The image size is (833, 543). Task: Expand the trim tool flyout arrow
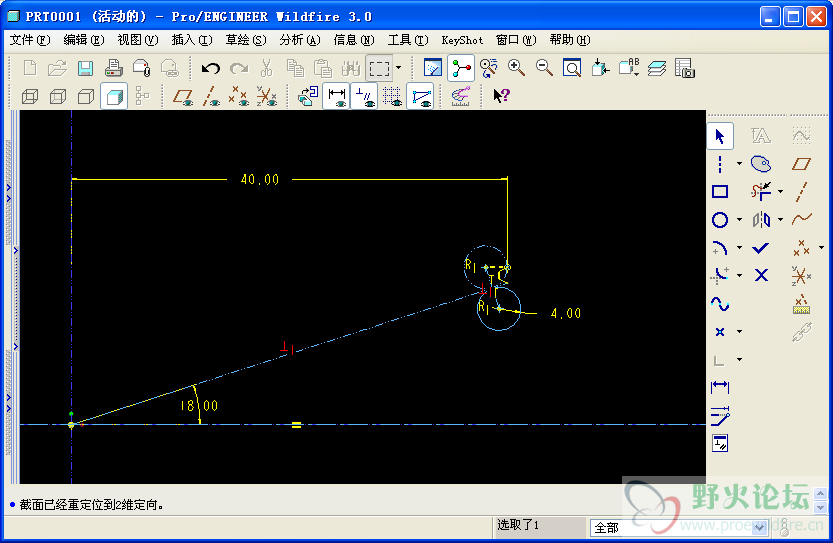point(780,191)
